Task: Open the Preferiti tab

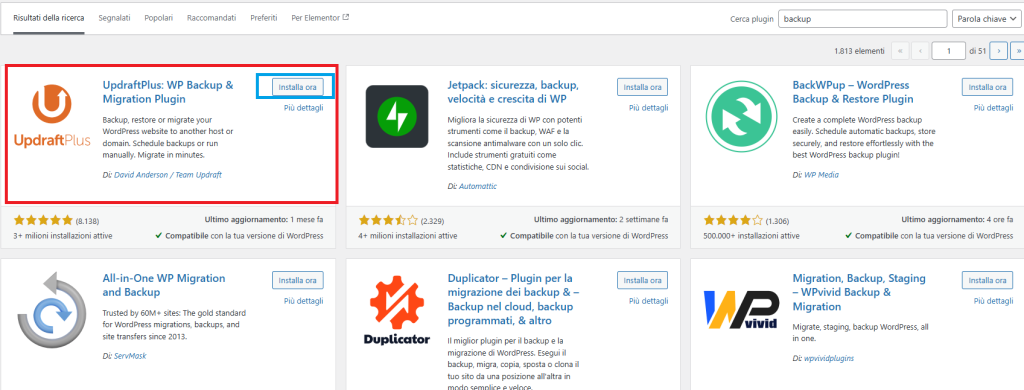Action: click(264, 18)
